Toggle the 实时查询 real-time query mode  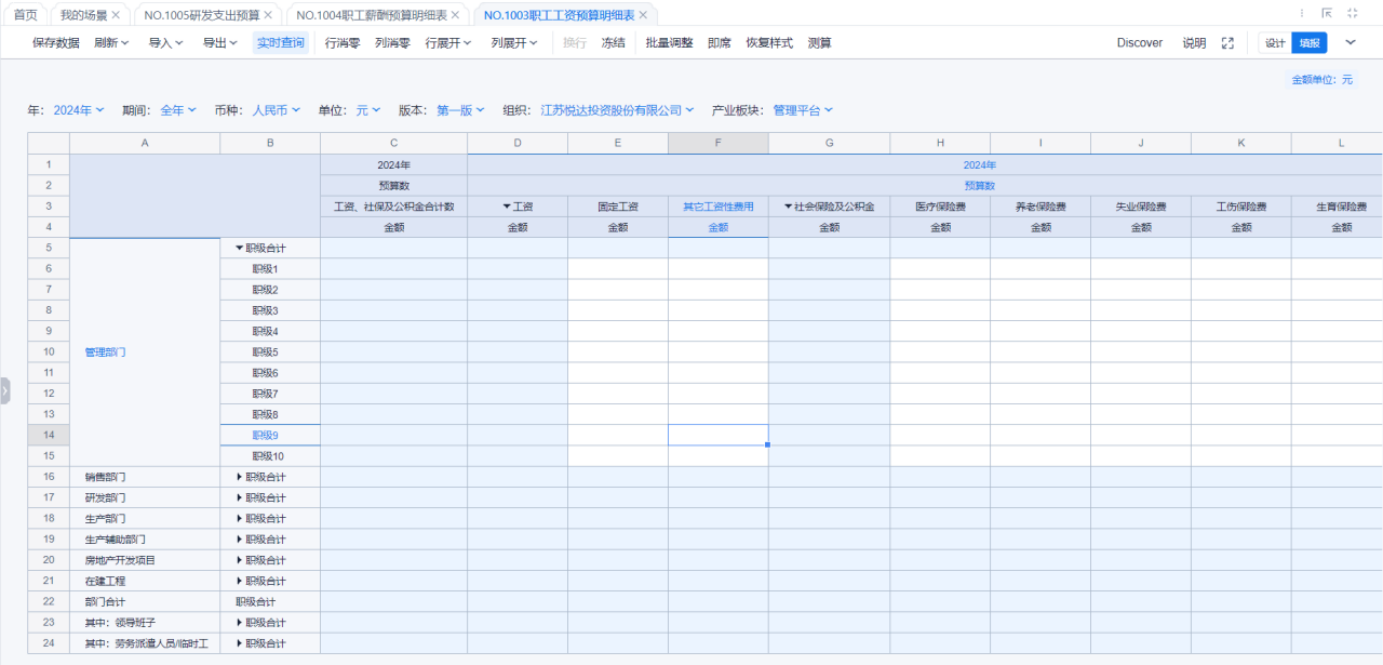280,43
